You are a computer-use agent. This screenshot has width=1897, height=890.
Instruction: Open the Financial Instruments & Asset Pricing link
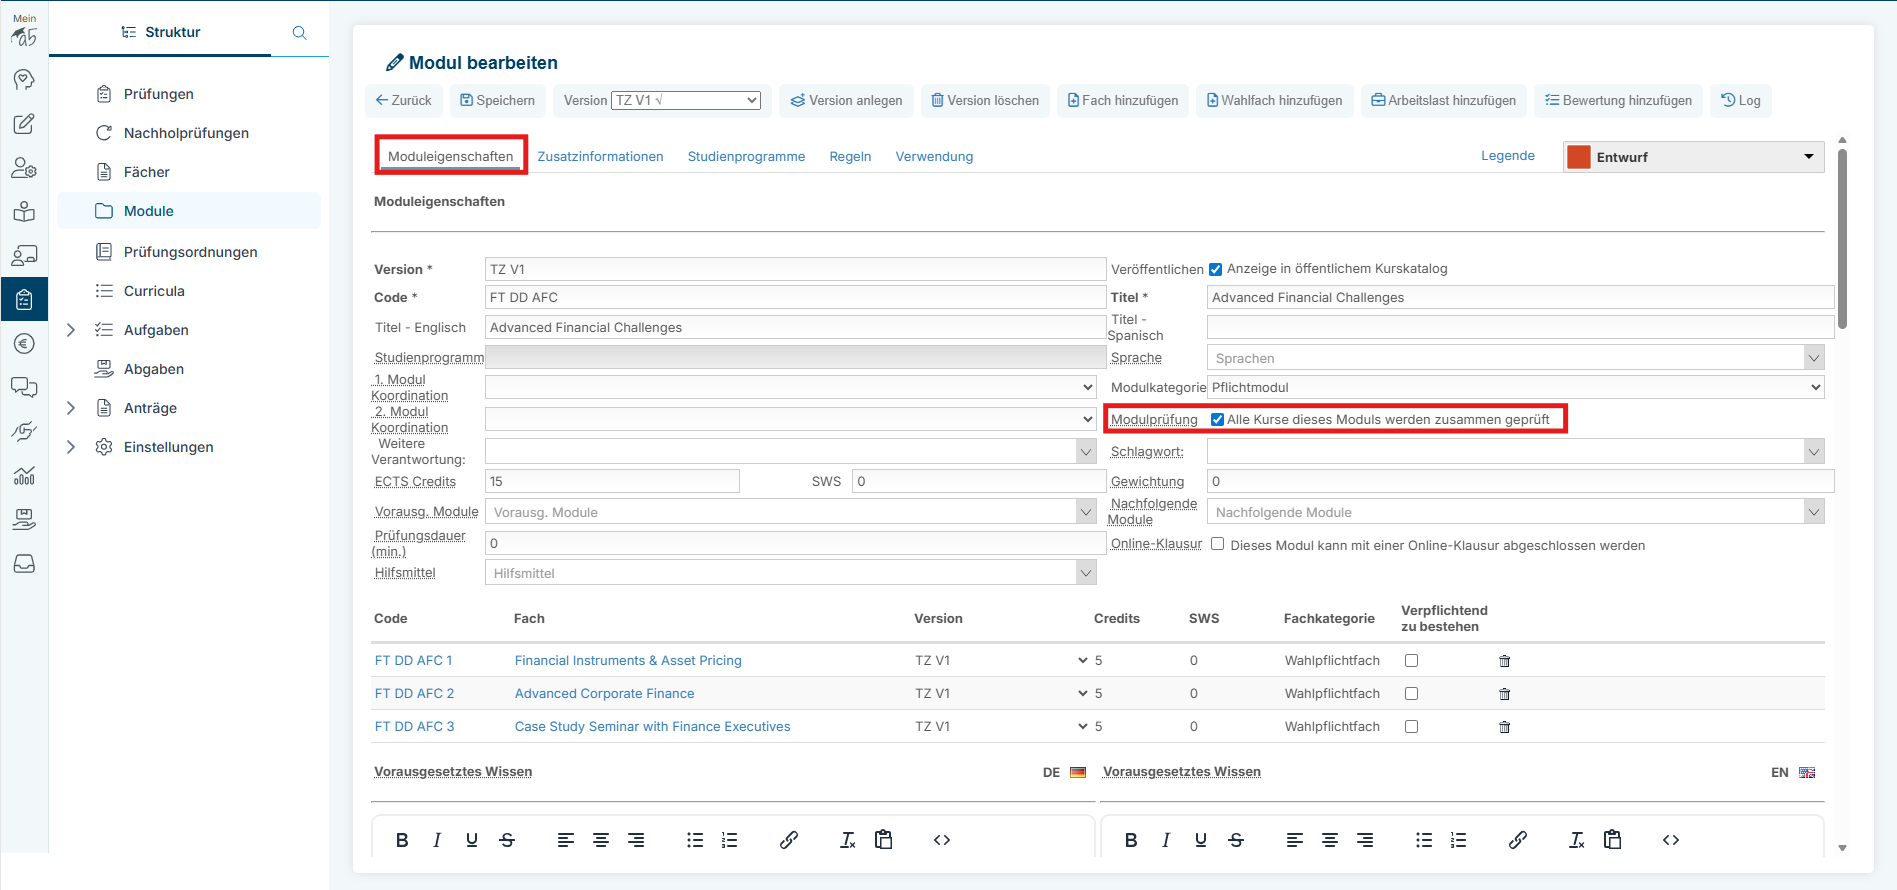(x=628, y=661)
